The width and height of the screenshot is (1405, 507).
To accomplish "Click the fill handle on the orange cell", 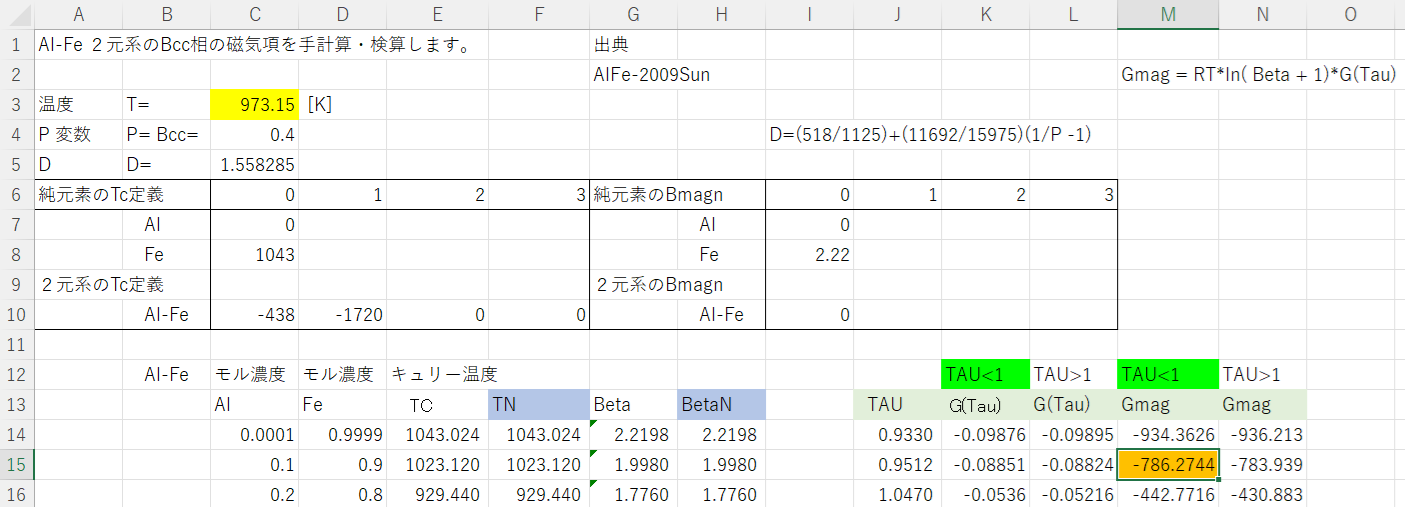I will [x=1218, y=480].
